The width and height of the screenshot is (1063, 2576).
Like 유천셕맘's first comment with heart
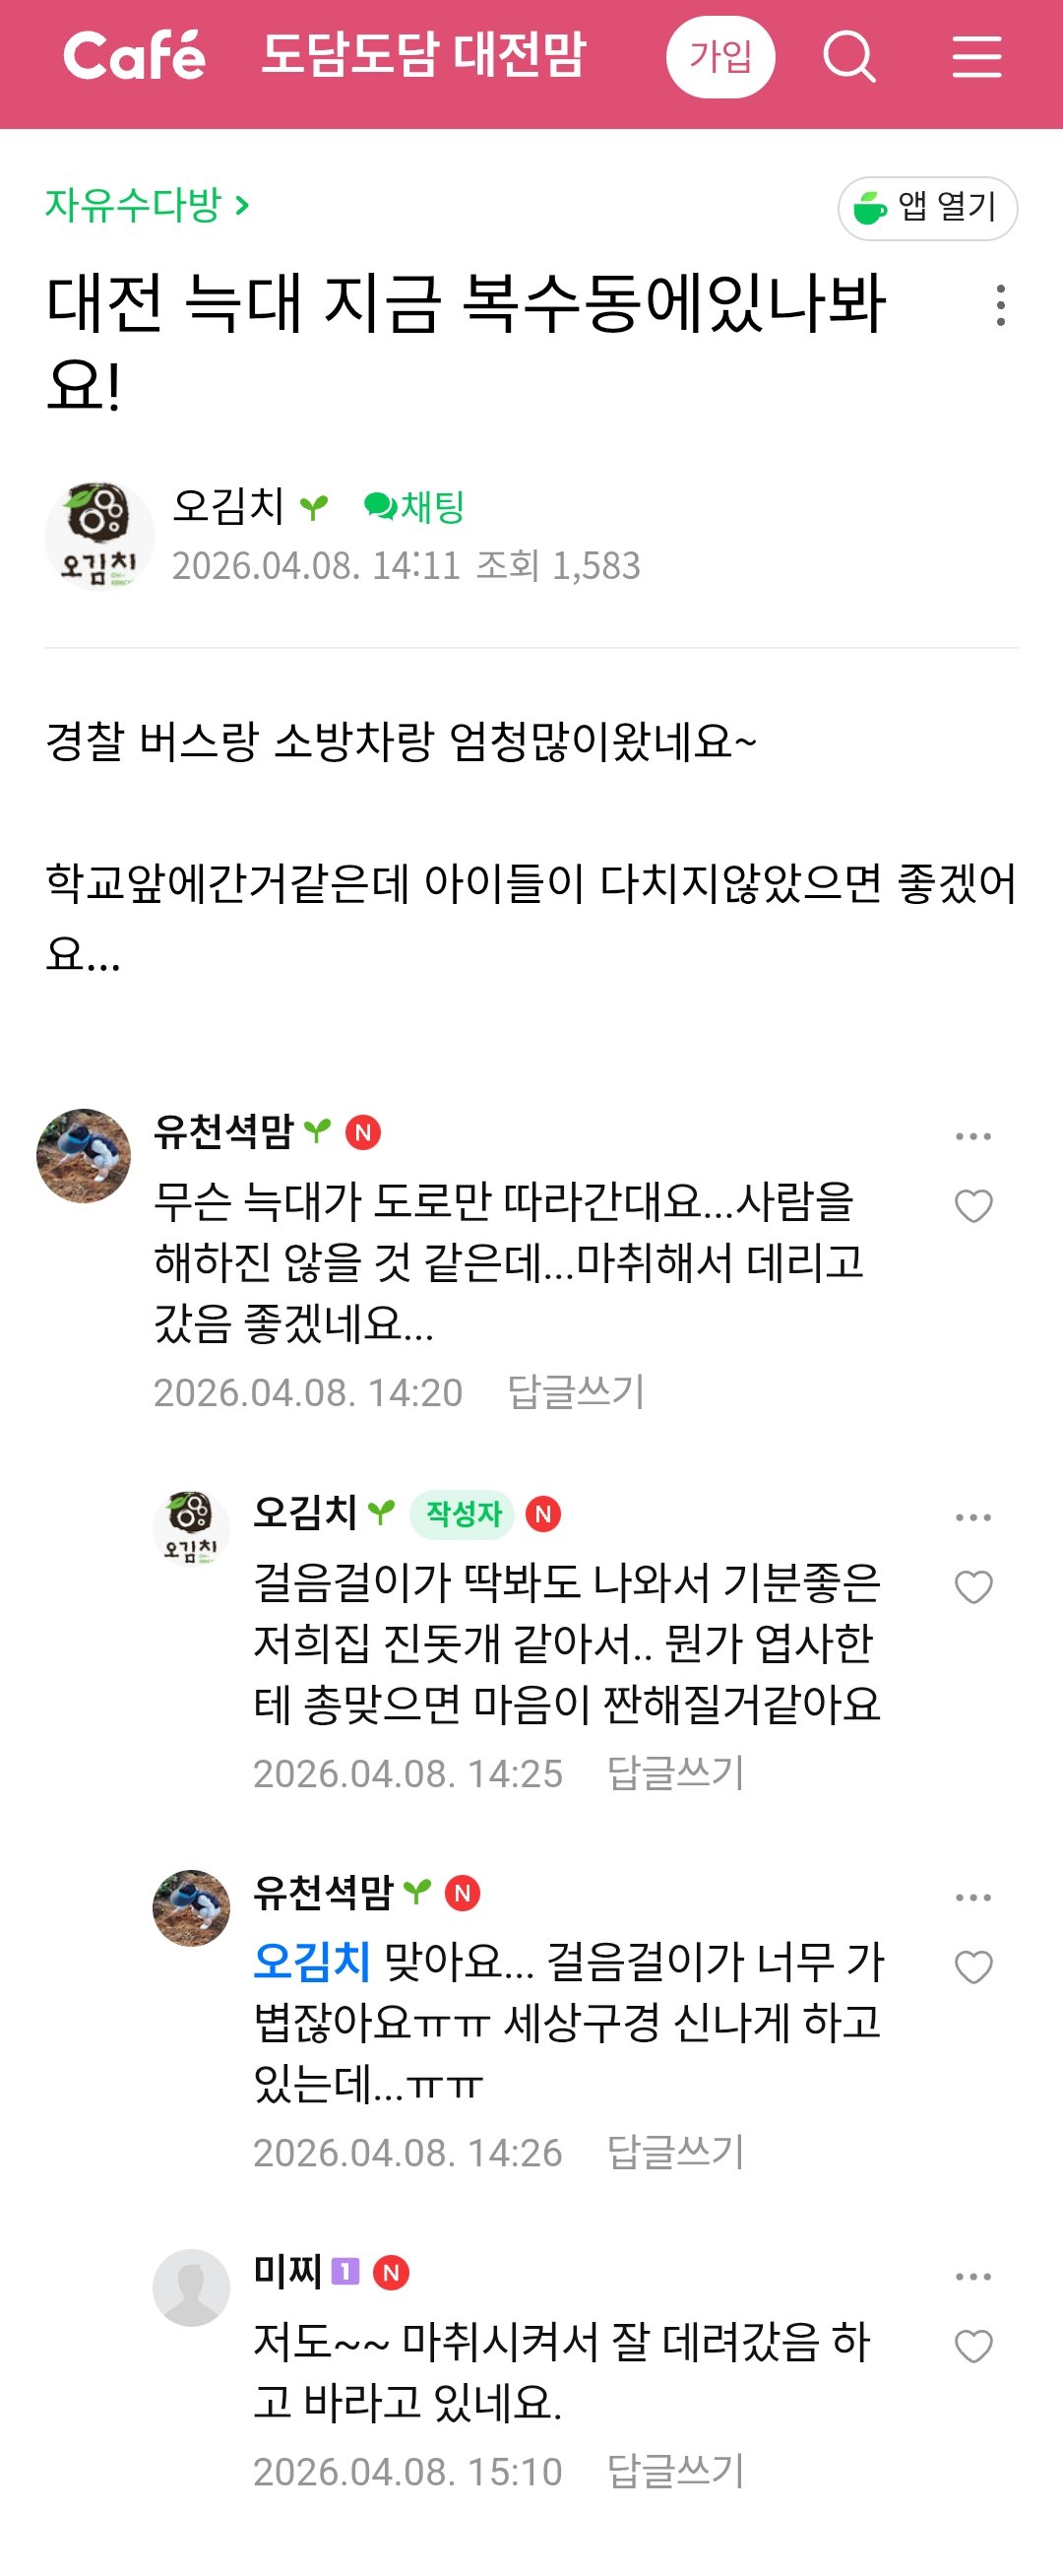point(973,1206)
